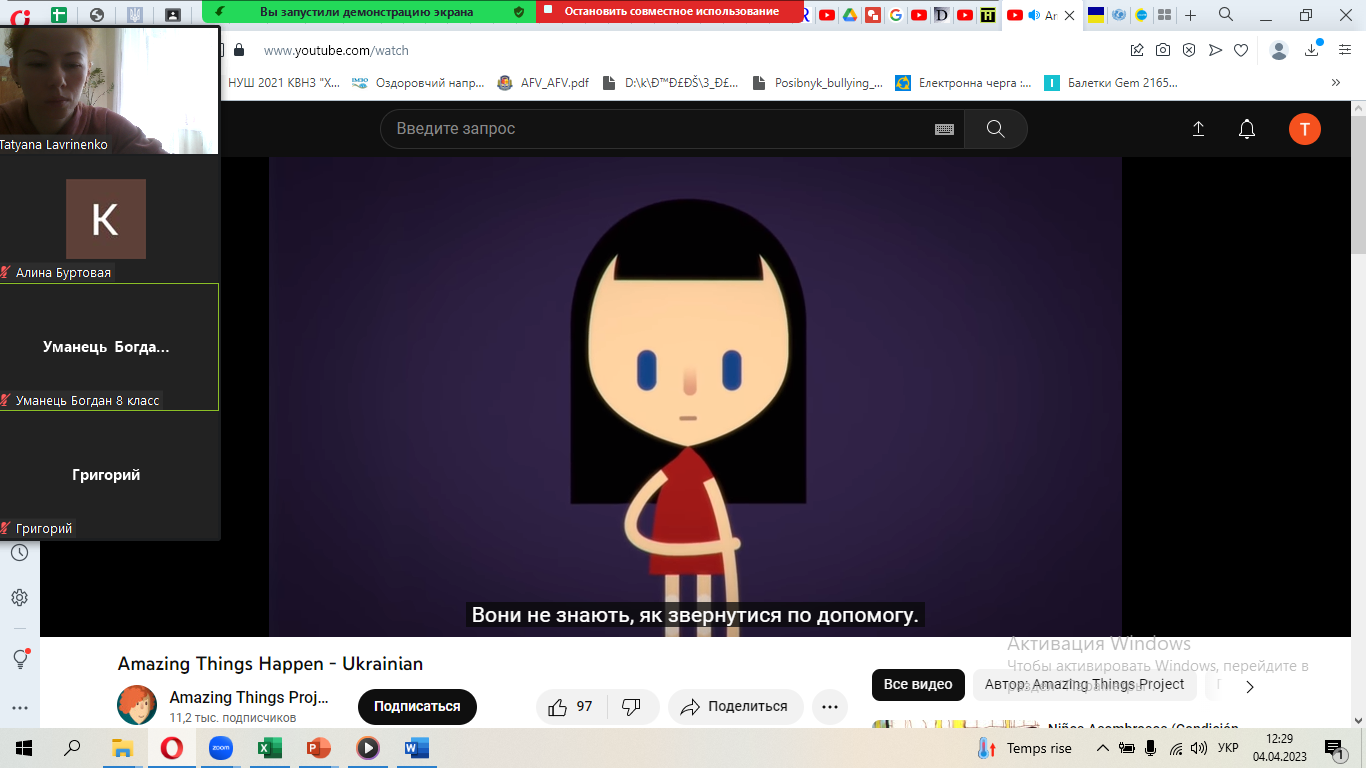Open Opera profile account icon
The height and width of the screenshot is (768, 1366).
coord(1279,50)
